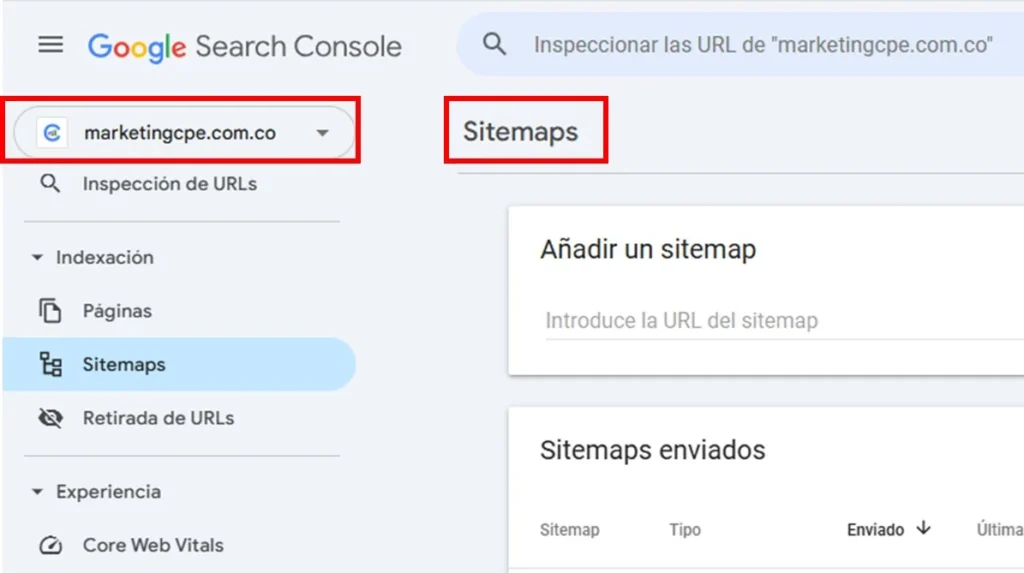Click the crossed-eye Retirada de URLs icon
This screenshot has height=573, width=1024.
pos(50,418)
